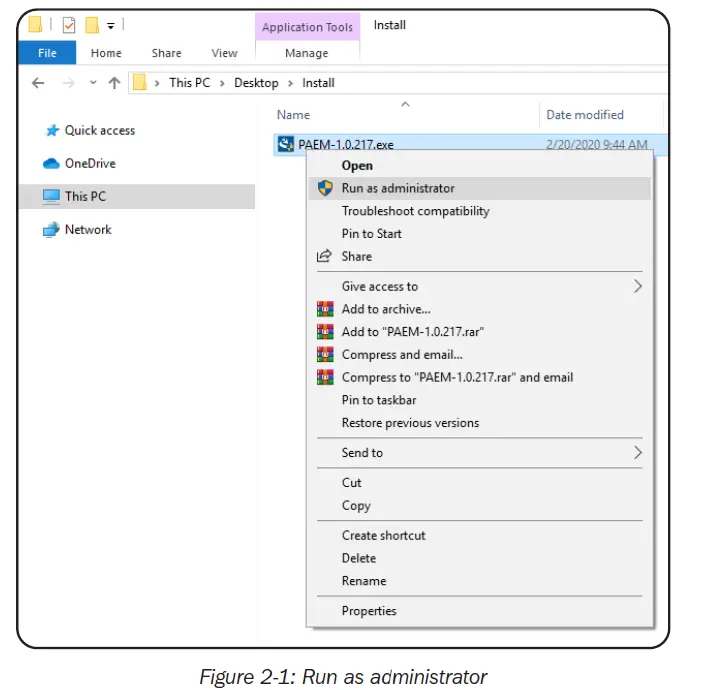The width and height of the screenshot is (701, 690).
Task: Choose Share in the context menu
Action: pyautogui.click(x=479, y=257)
